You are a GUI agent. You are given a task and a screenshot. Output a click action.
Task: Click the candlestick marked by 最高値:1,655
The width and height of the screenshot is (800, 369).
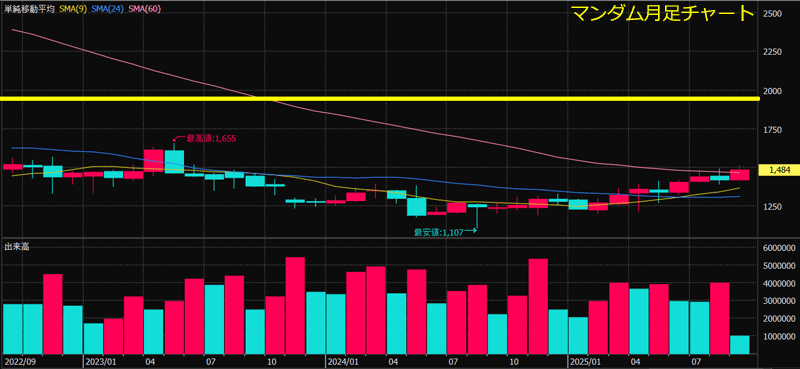coord(174,161)
